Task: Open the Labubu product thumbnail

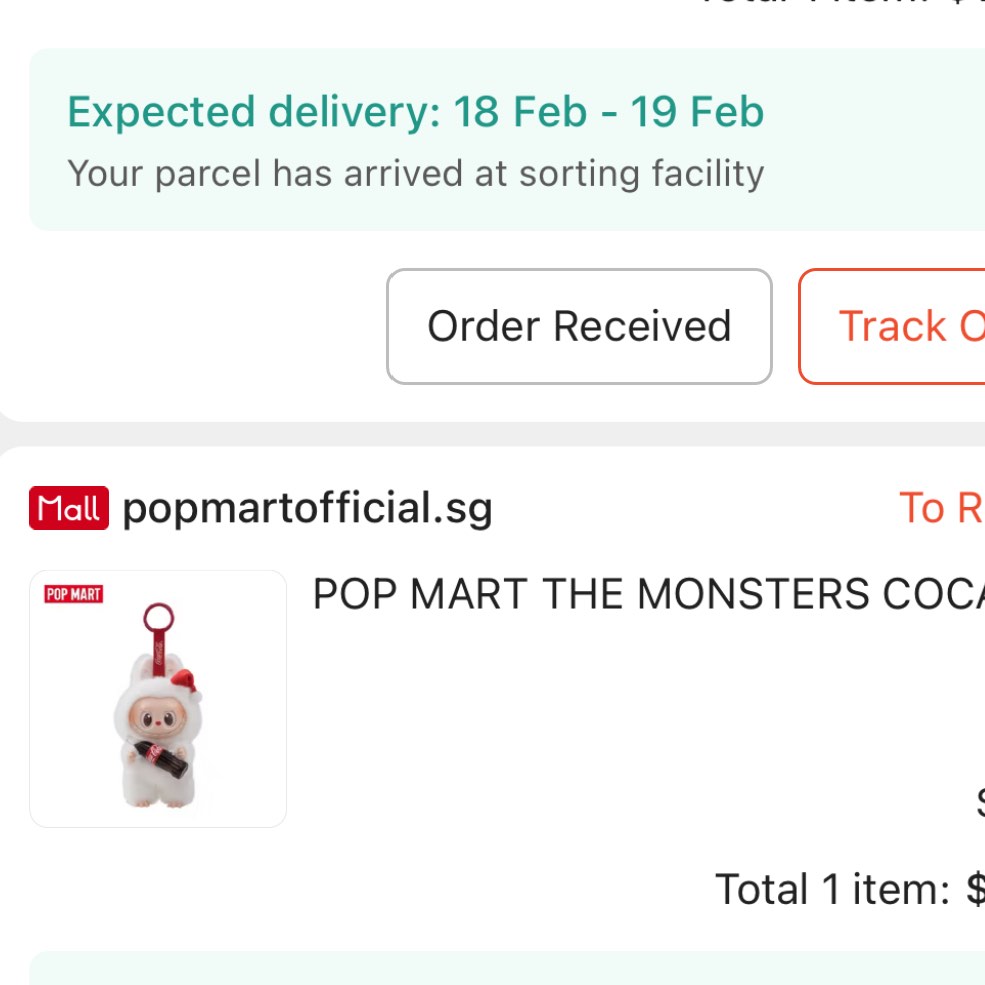Action: [x=158, y=699]
